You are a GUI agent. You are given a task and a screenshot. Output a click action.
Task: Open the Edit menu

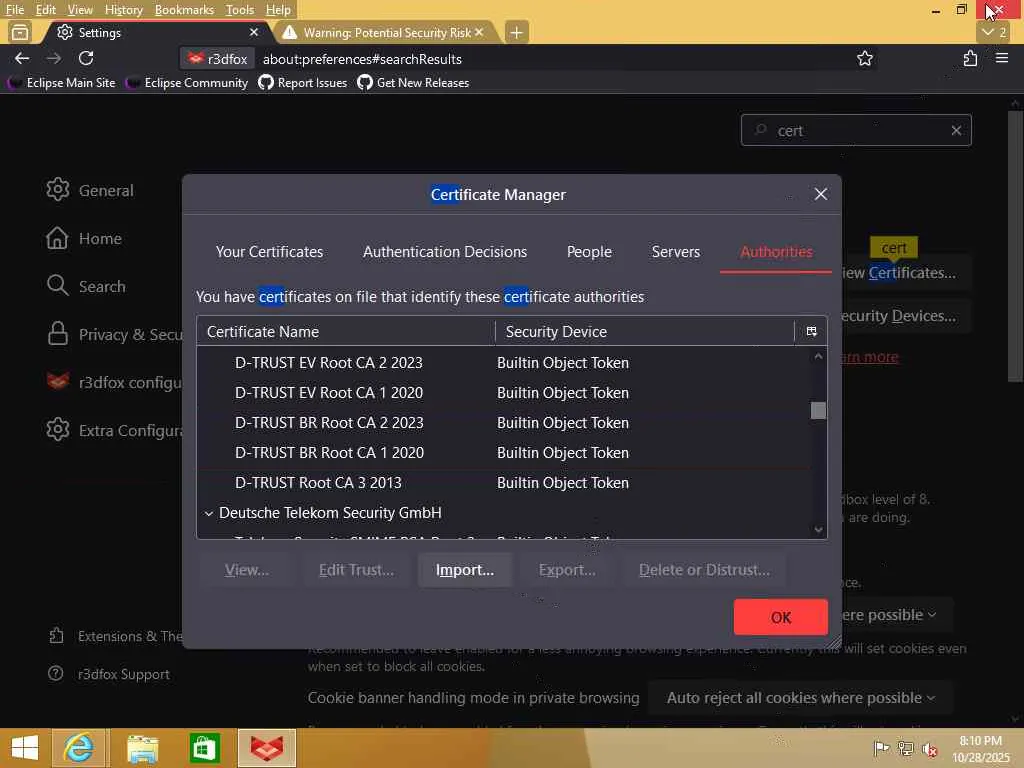46,10
